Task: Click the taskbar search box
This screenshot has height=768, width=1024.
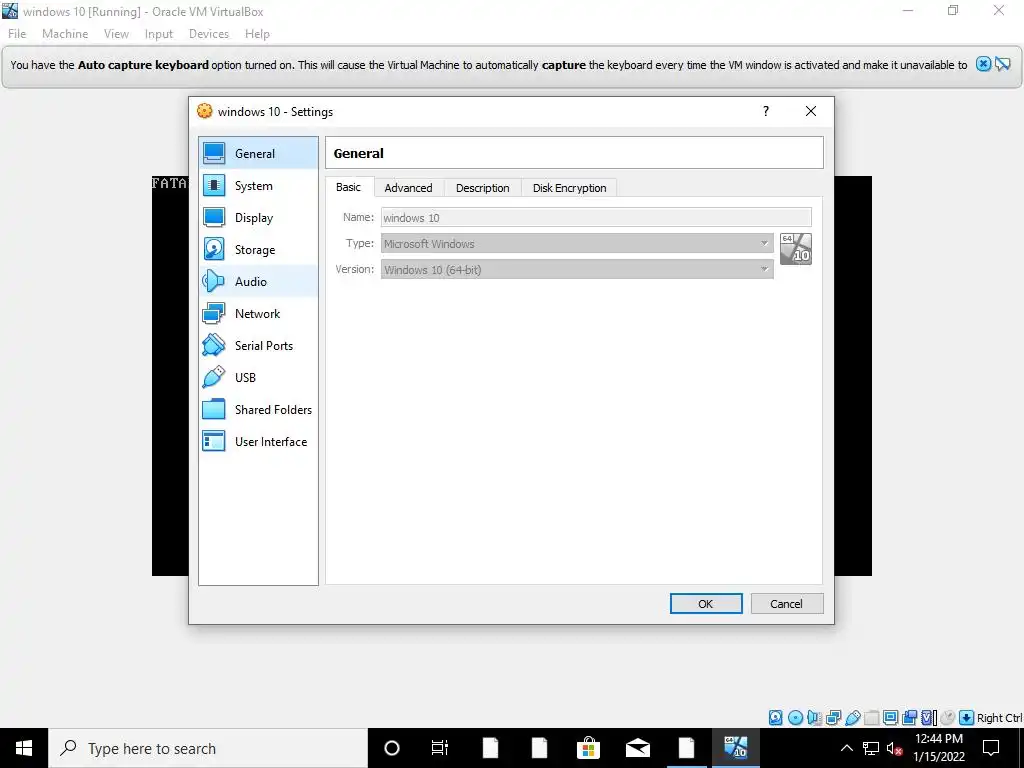Action: pyautogui.click(x=208, y=748)
